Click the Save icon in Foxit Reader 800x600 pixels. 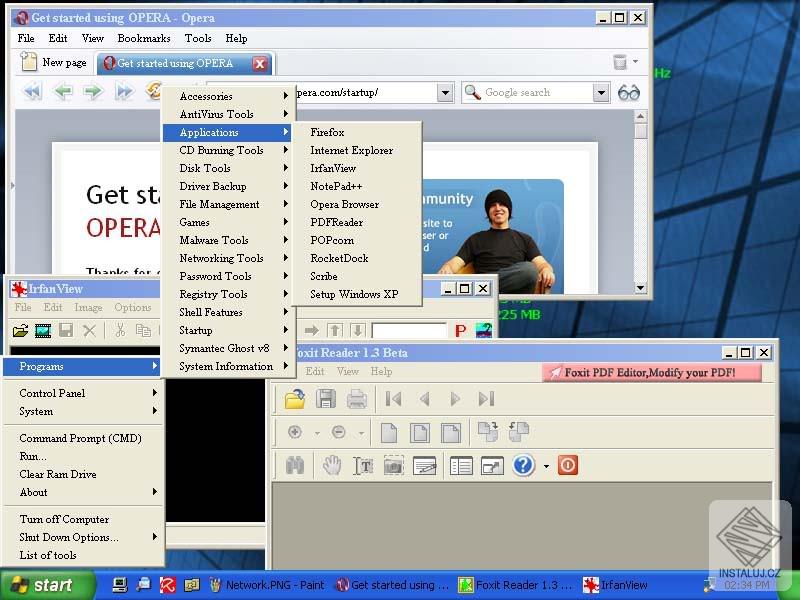(x=325, y=399)
